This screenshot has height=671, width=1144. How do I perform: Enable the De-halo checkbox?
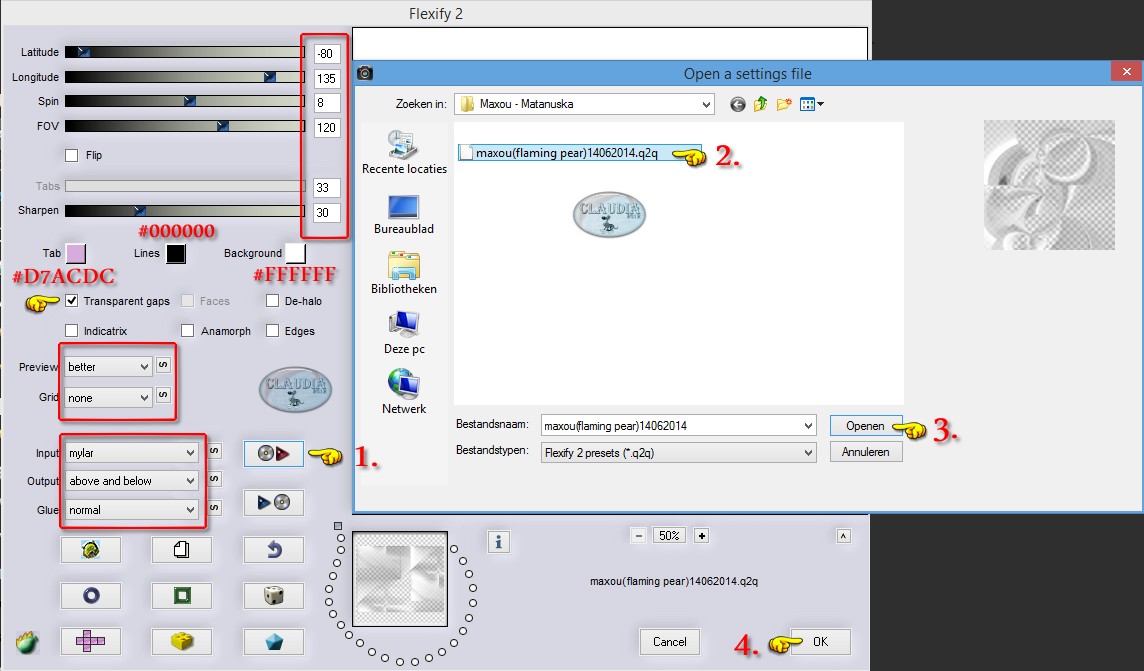tap(272, 300)
